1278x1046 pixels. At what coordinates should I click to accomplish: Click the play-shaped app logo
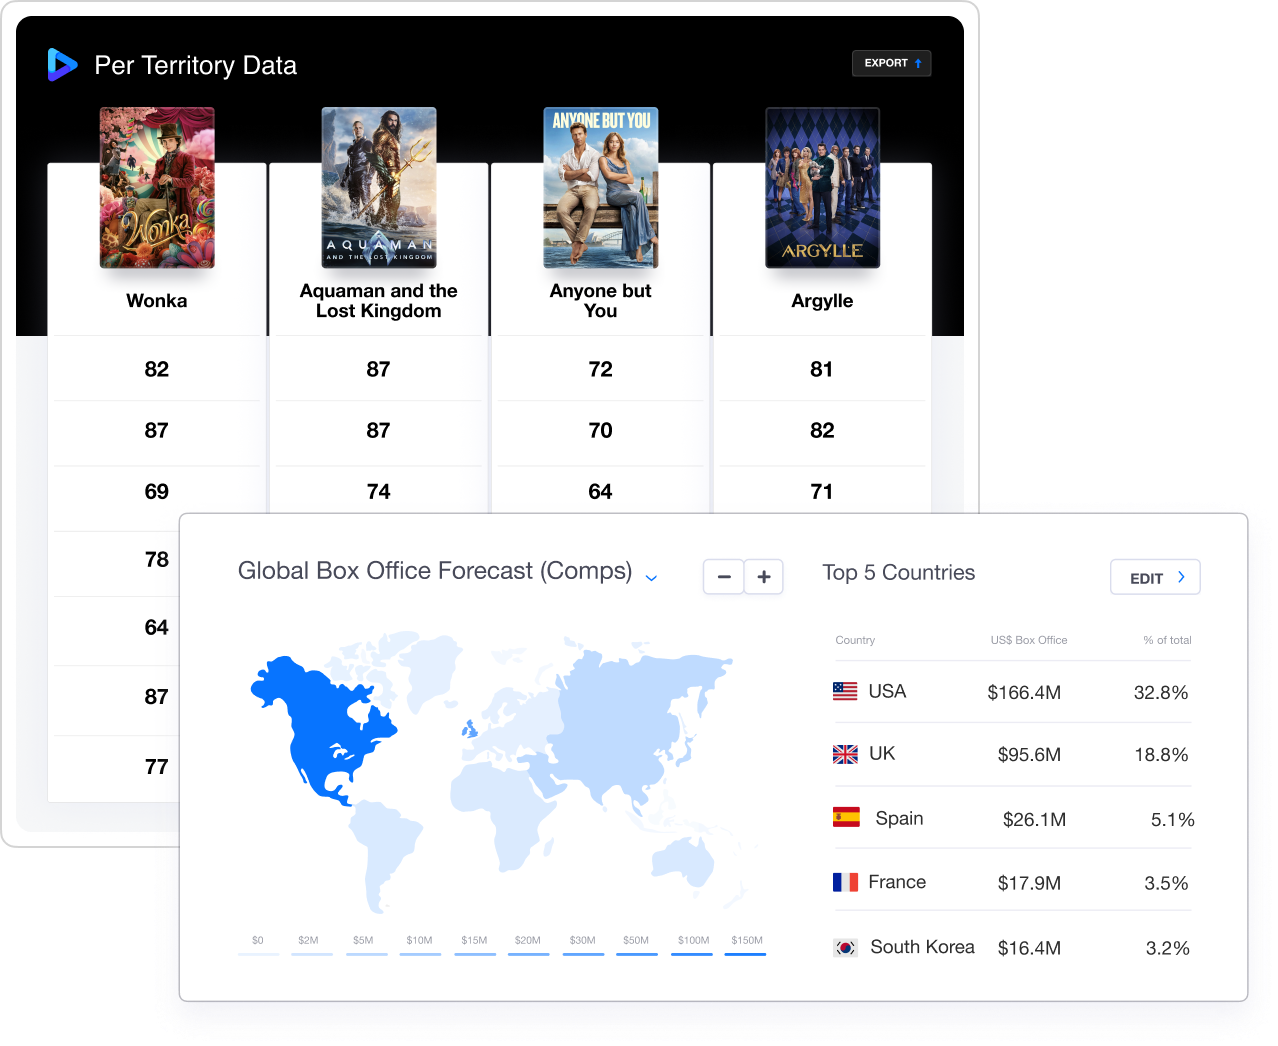62,65
